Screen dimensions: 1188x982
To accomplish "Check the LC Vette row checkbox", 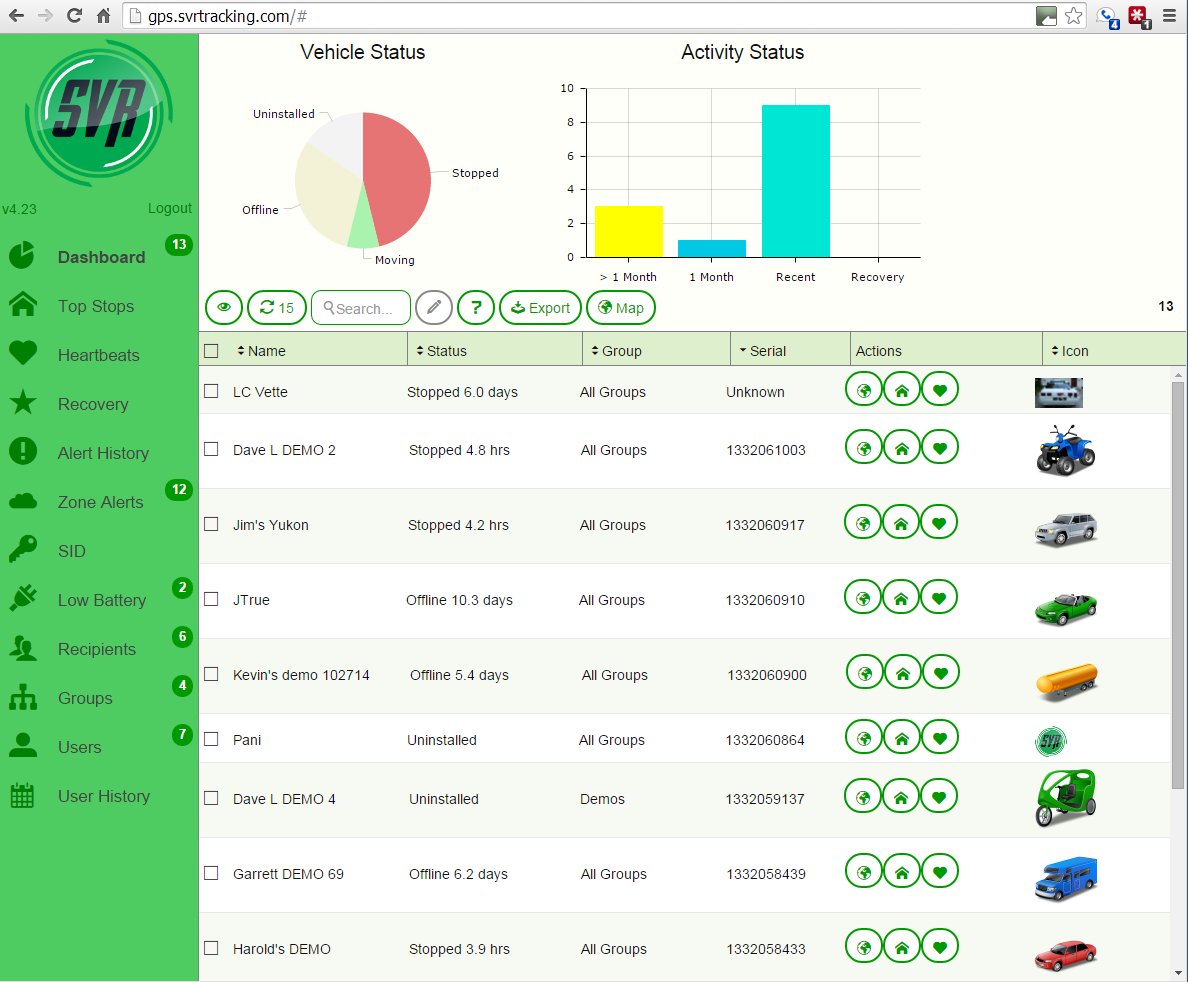I will click(x=211, y=391).
